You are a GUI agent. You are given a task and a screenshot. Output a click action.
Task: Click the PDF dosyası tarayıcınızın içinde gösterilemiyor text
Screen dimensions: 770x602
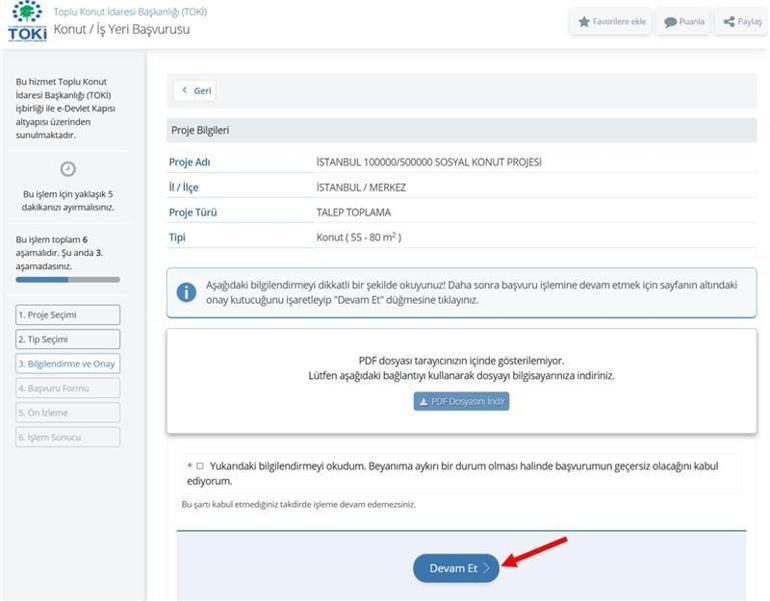(x=461, y=360)
